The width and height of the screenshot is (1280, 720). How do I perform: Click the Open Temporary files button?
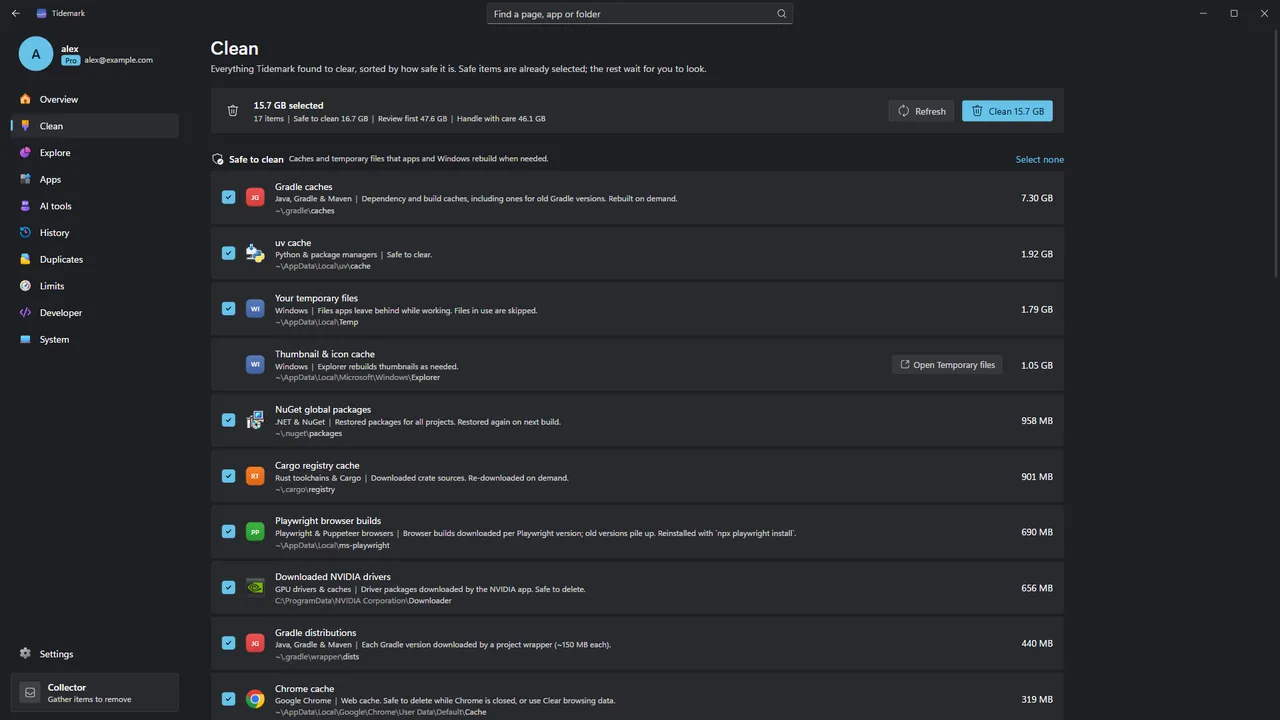947,365
